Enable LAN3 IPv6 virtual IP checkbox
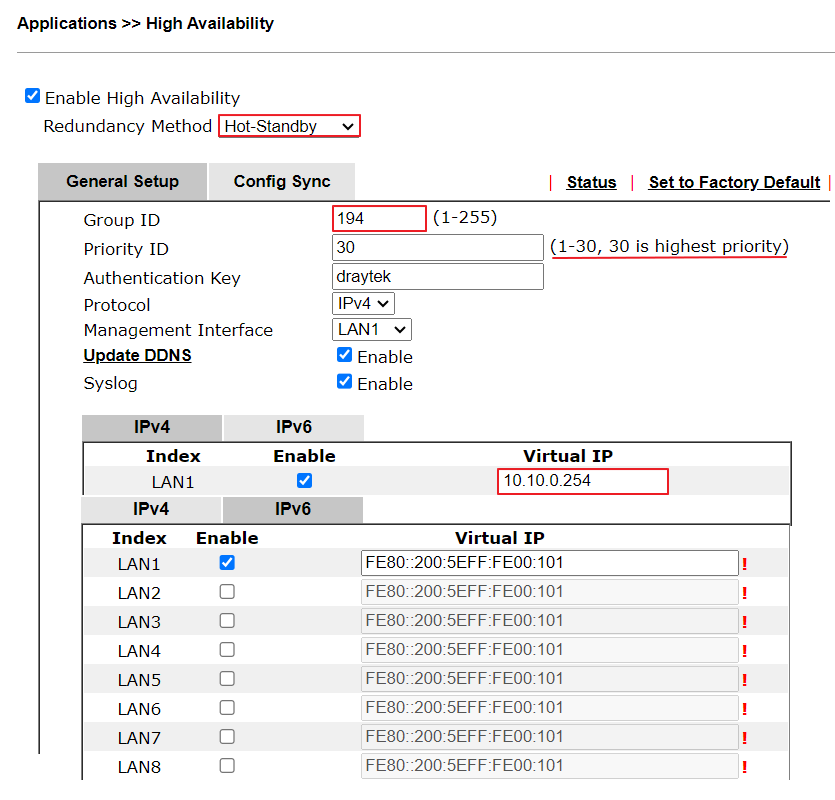This screenshot has width=835, height=800. tap(227, 621)
